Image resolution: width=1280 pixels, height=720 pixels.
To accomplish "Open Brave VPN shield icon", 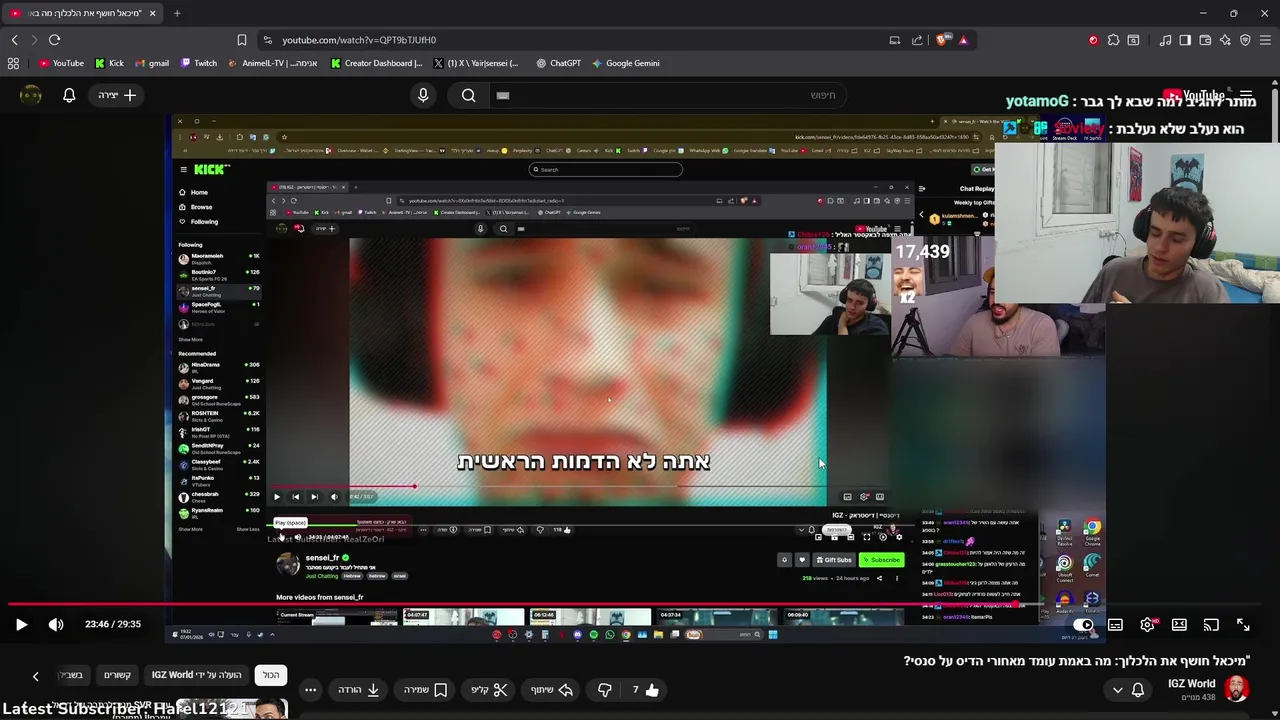I will (x=1245, y=40).
